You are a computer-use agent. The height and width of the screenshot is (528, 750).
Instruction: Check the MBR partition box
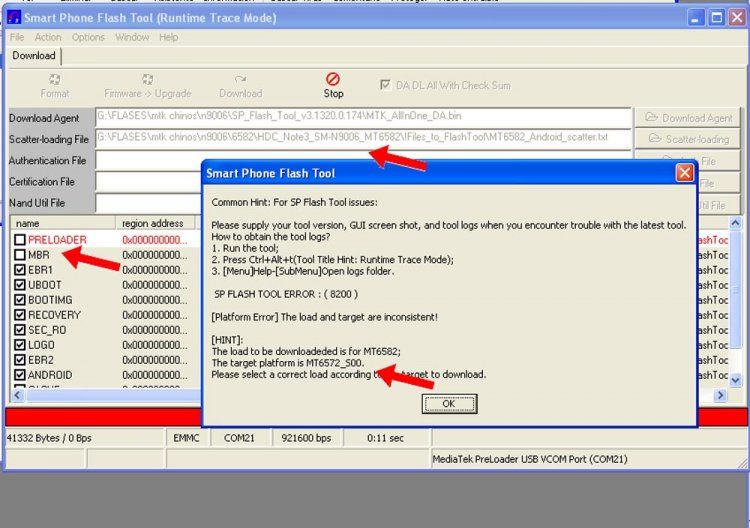20,255
